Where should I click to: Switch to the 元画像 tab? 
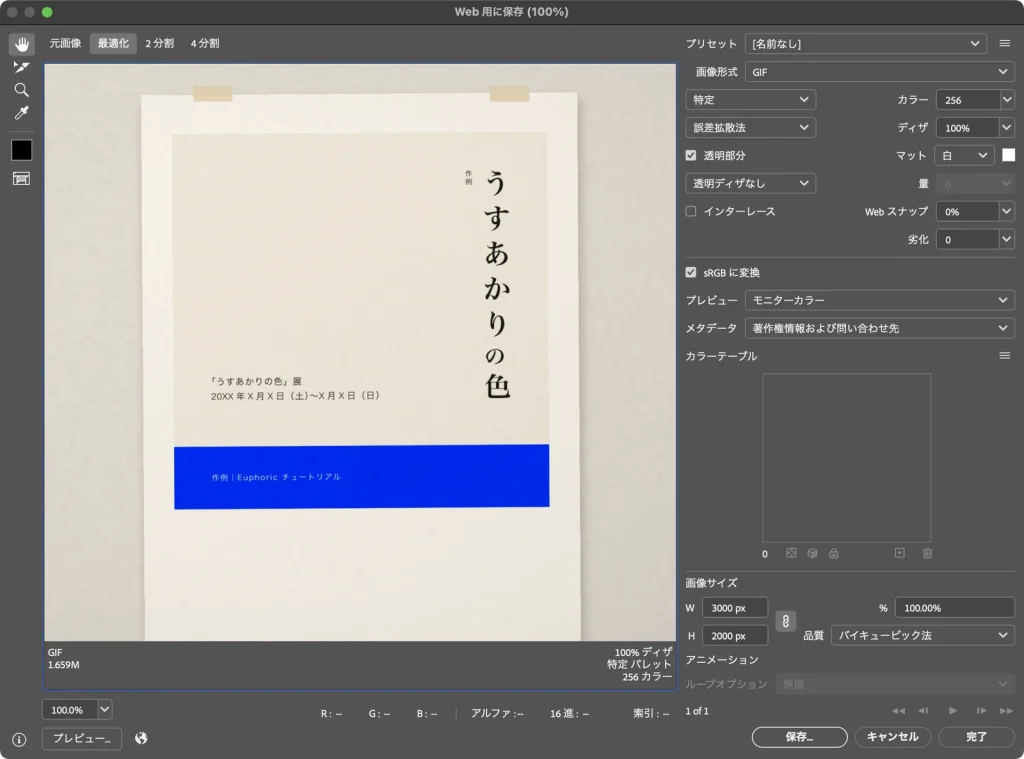pyautogui.click(x=65, y=43)
